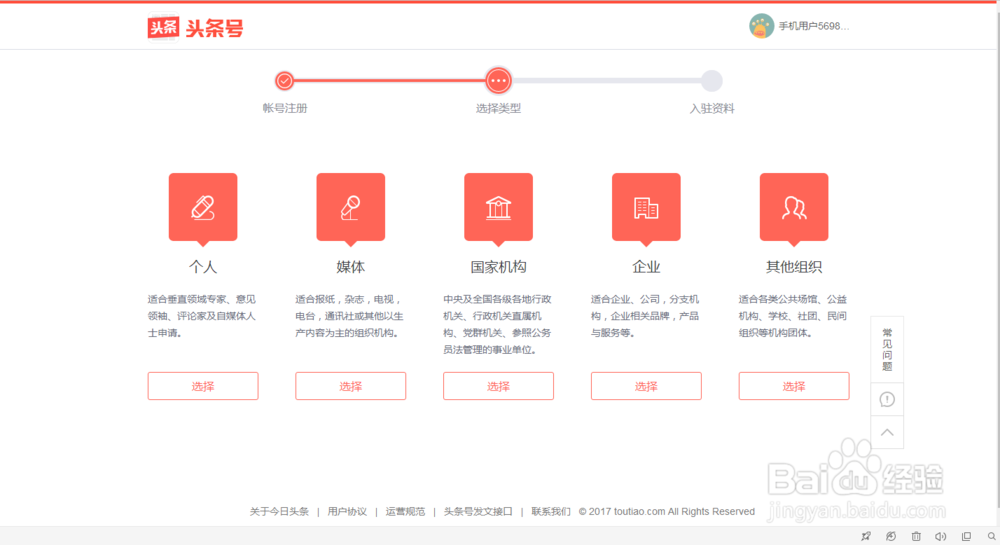Open 联系我们 footer link

point(551,511)
